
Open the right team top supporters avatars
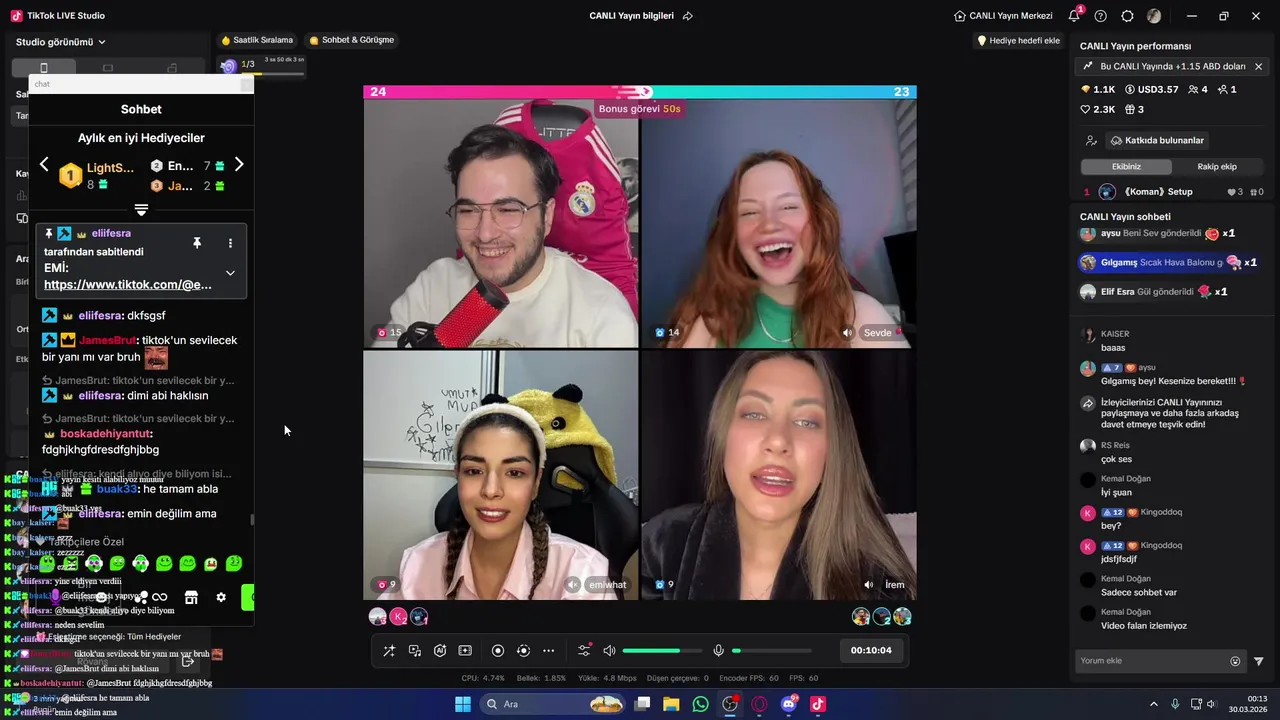(x=882, y=616)
